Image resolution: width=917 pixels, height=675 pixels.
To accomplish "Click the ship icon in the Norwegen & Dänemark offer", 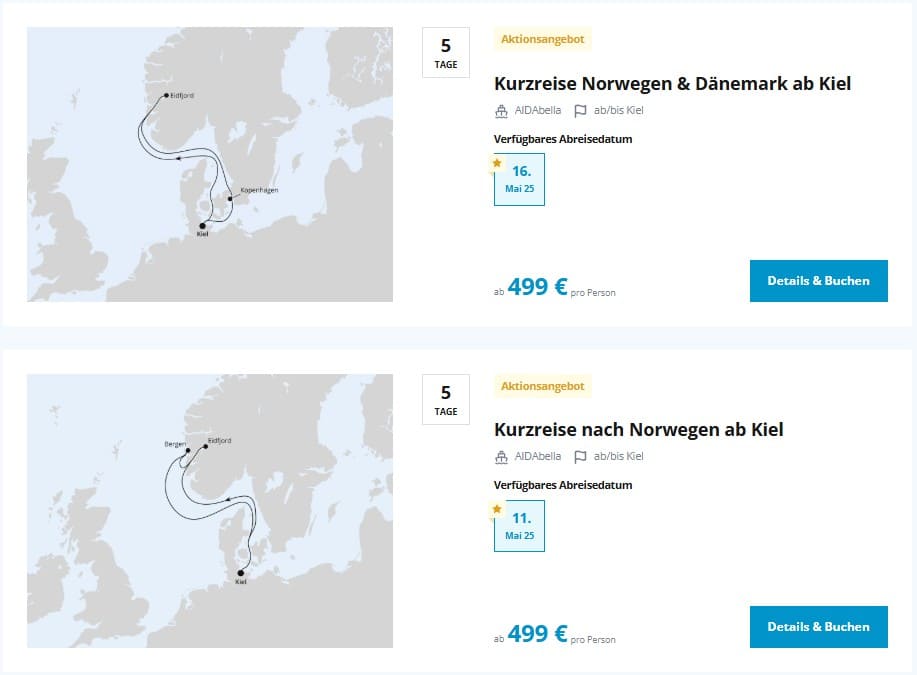I will click(x=502, y=111).
